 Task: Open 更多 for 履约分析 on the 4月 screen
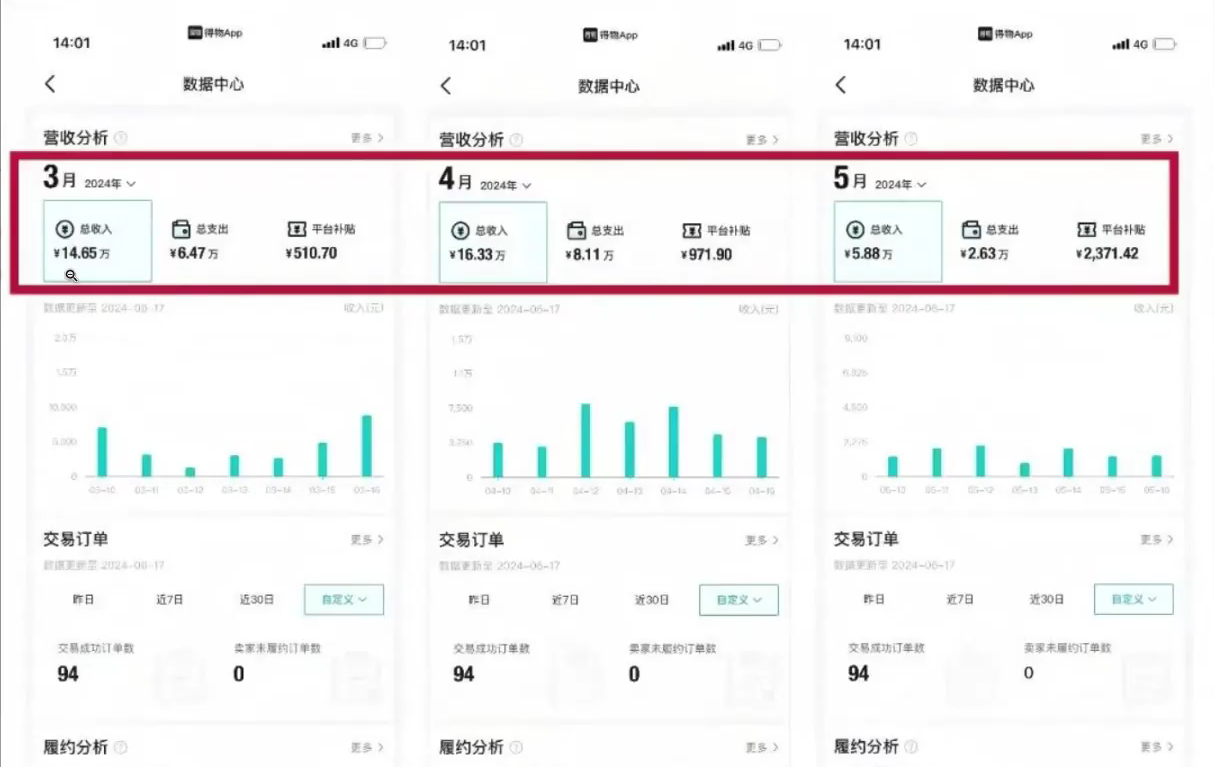pyautogui.click(x=762, y=748)
